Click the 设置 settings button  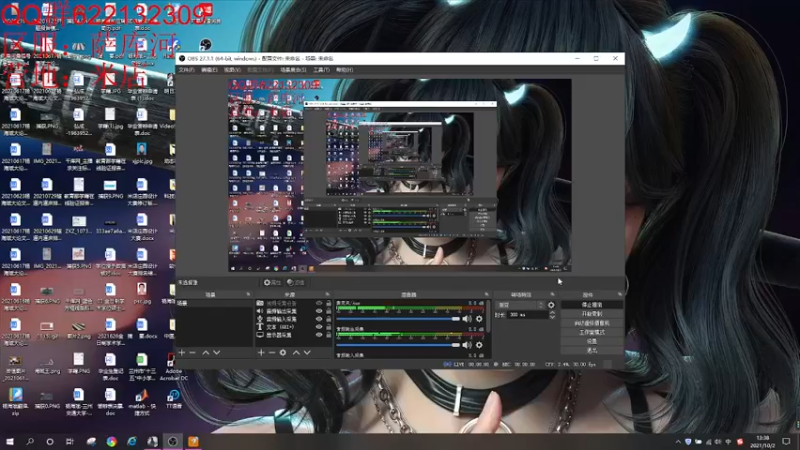(x=592, y=341)
